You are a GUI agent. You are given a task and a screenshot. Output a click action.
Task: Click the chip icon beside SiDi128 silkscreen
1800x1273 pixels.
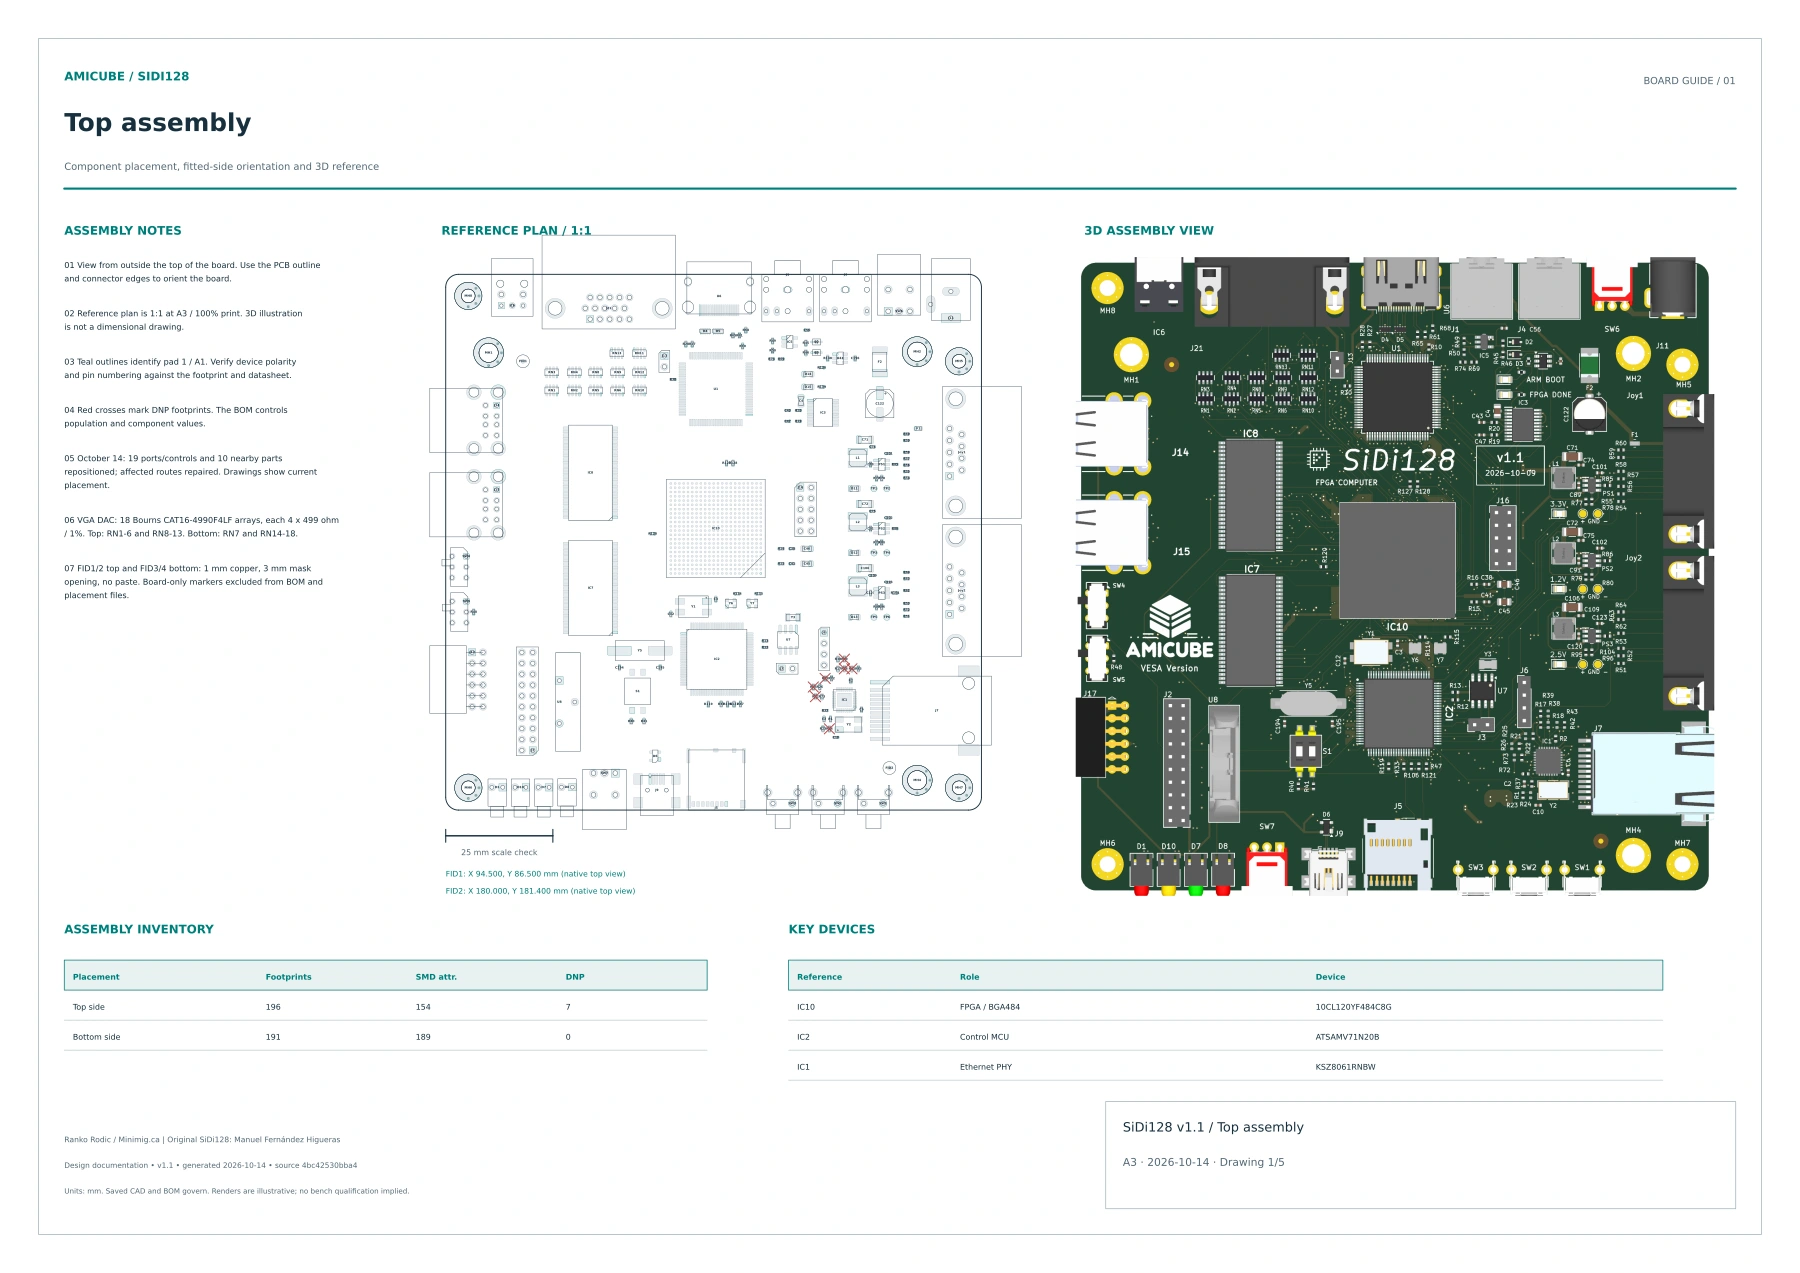click(x=1318, y=459)
